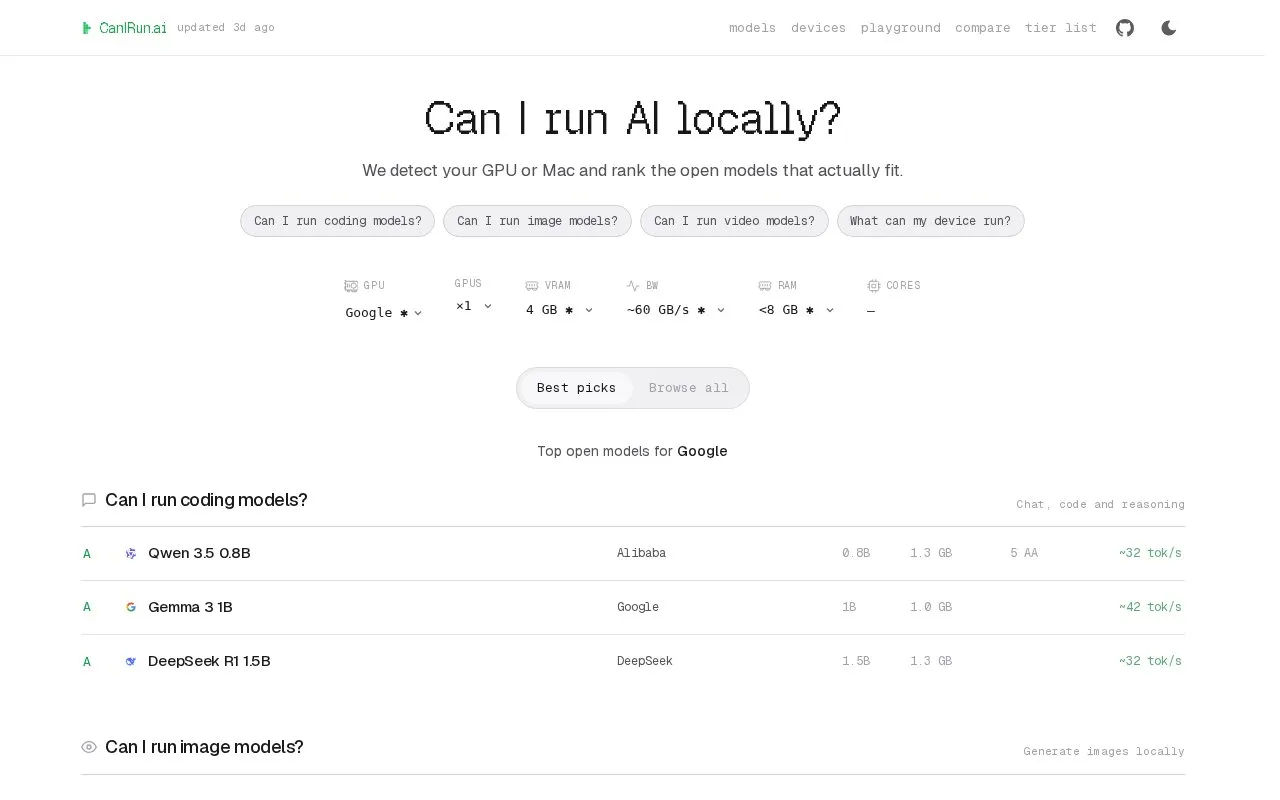Image resolution: width=1280 pixels, height=800 pixels.
Task: Click the 'What can my device run?' pill
Action: (931, 221)
